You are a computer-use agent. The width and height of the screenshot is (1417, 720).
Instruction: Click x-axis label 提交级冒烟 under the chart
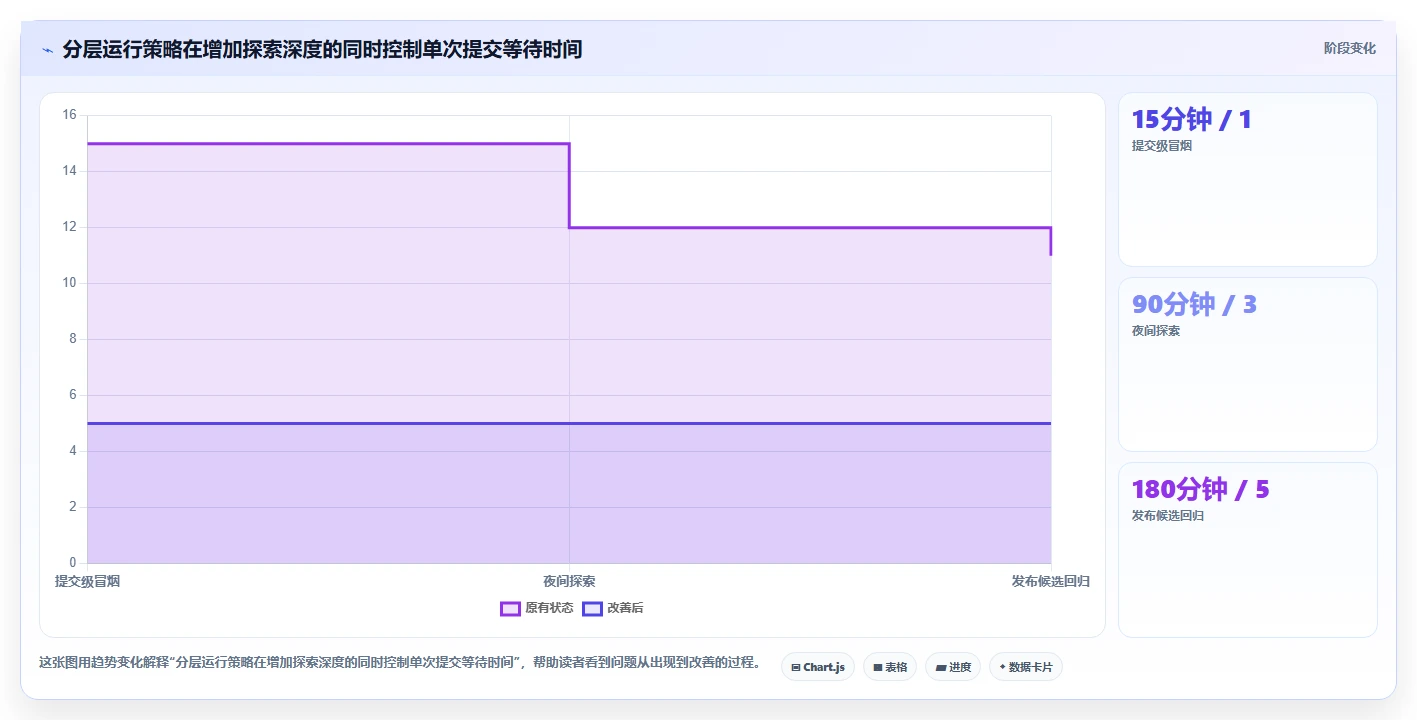(87, 581)
